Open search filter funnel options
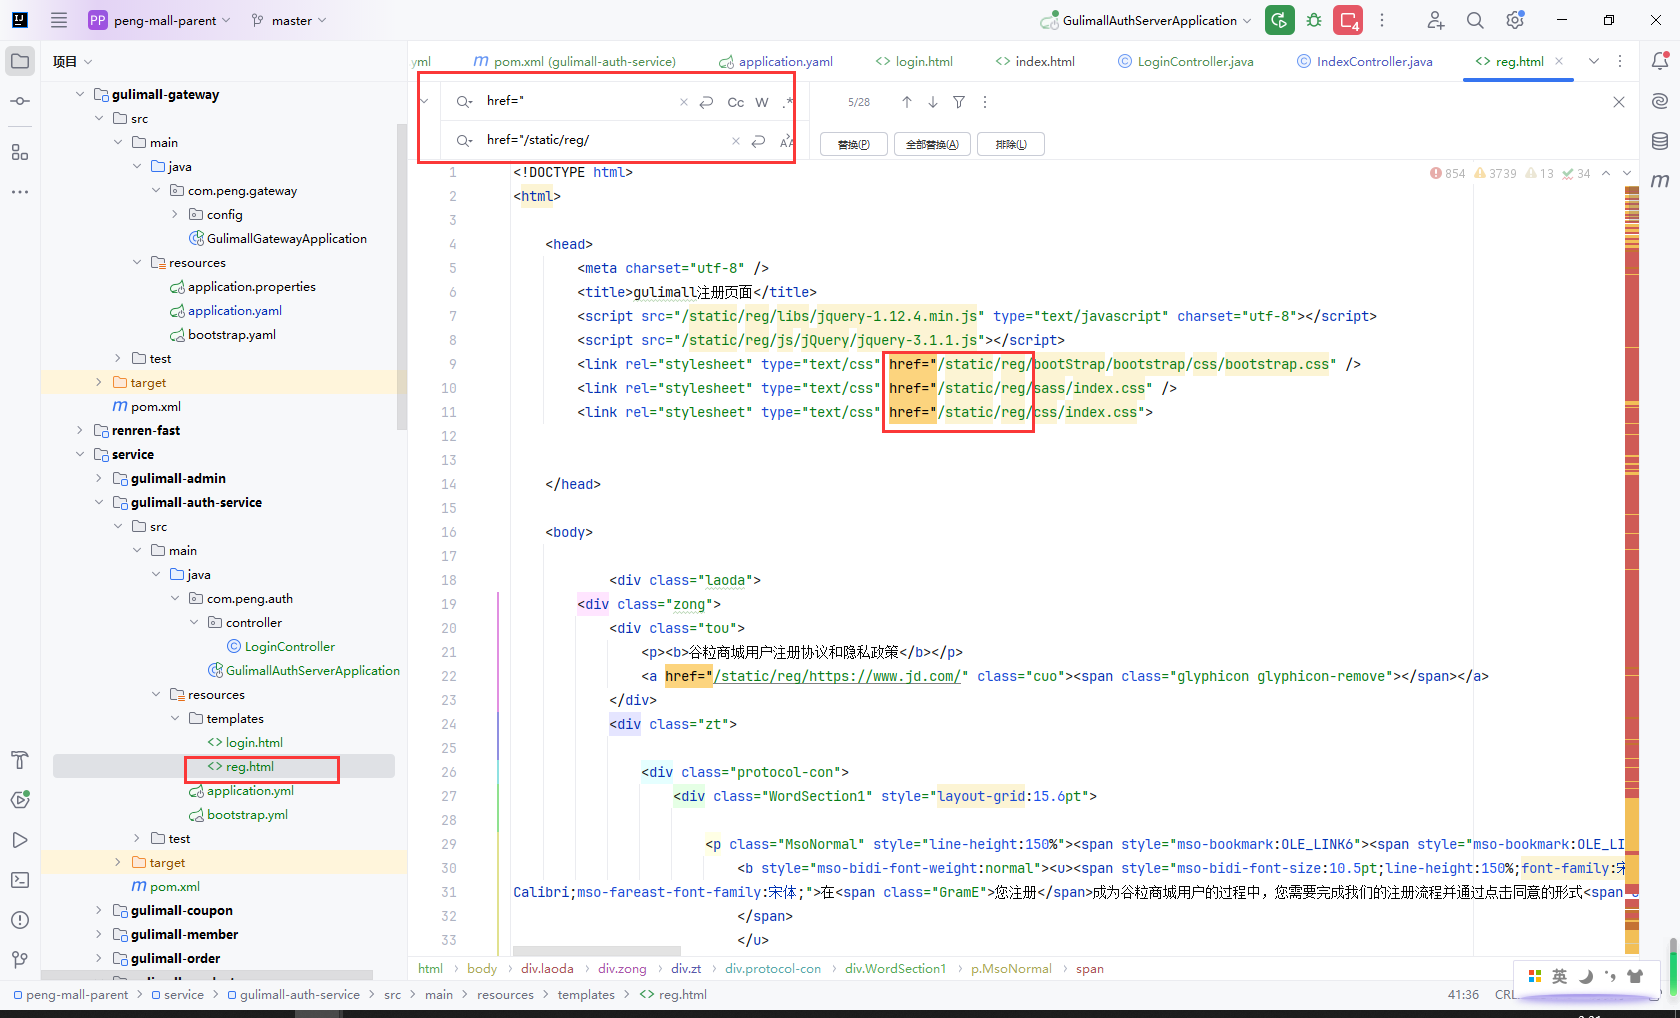Image resolution: width=1680 pixels, height=1018 pixels. coord(959,102)
